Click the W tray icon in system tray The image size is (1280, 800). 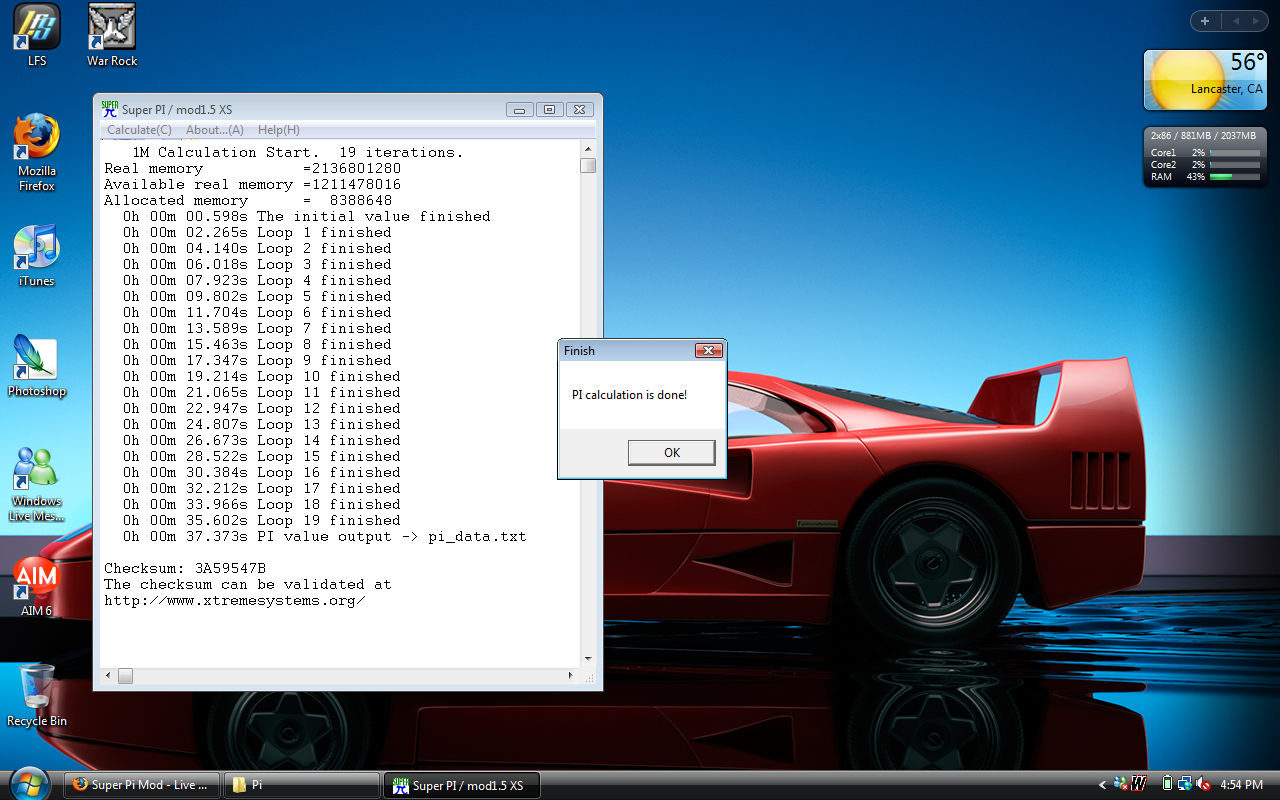click(x=1139, y=785)
